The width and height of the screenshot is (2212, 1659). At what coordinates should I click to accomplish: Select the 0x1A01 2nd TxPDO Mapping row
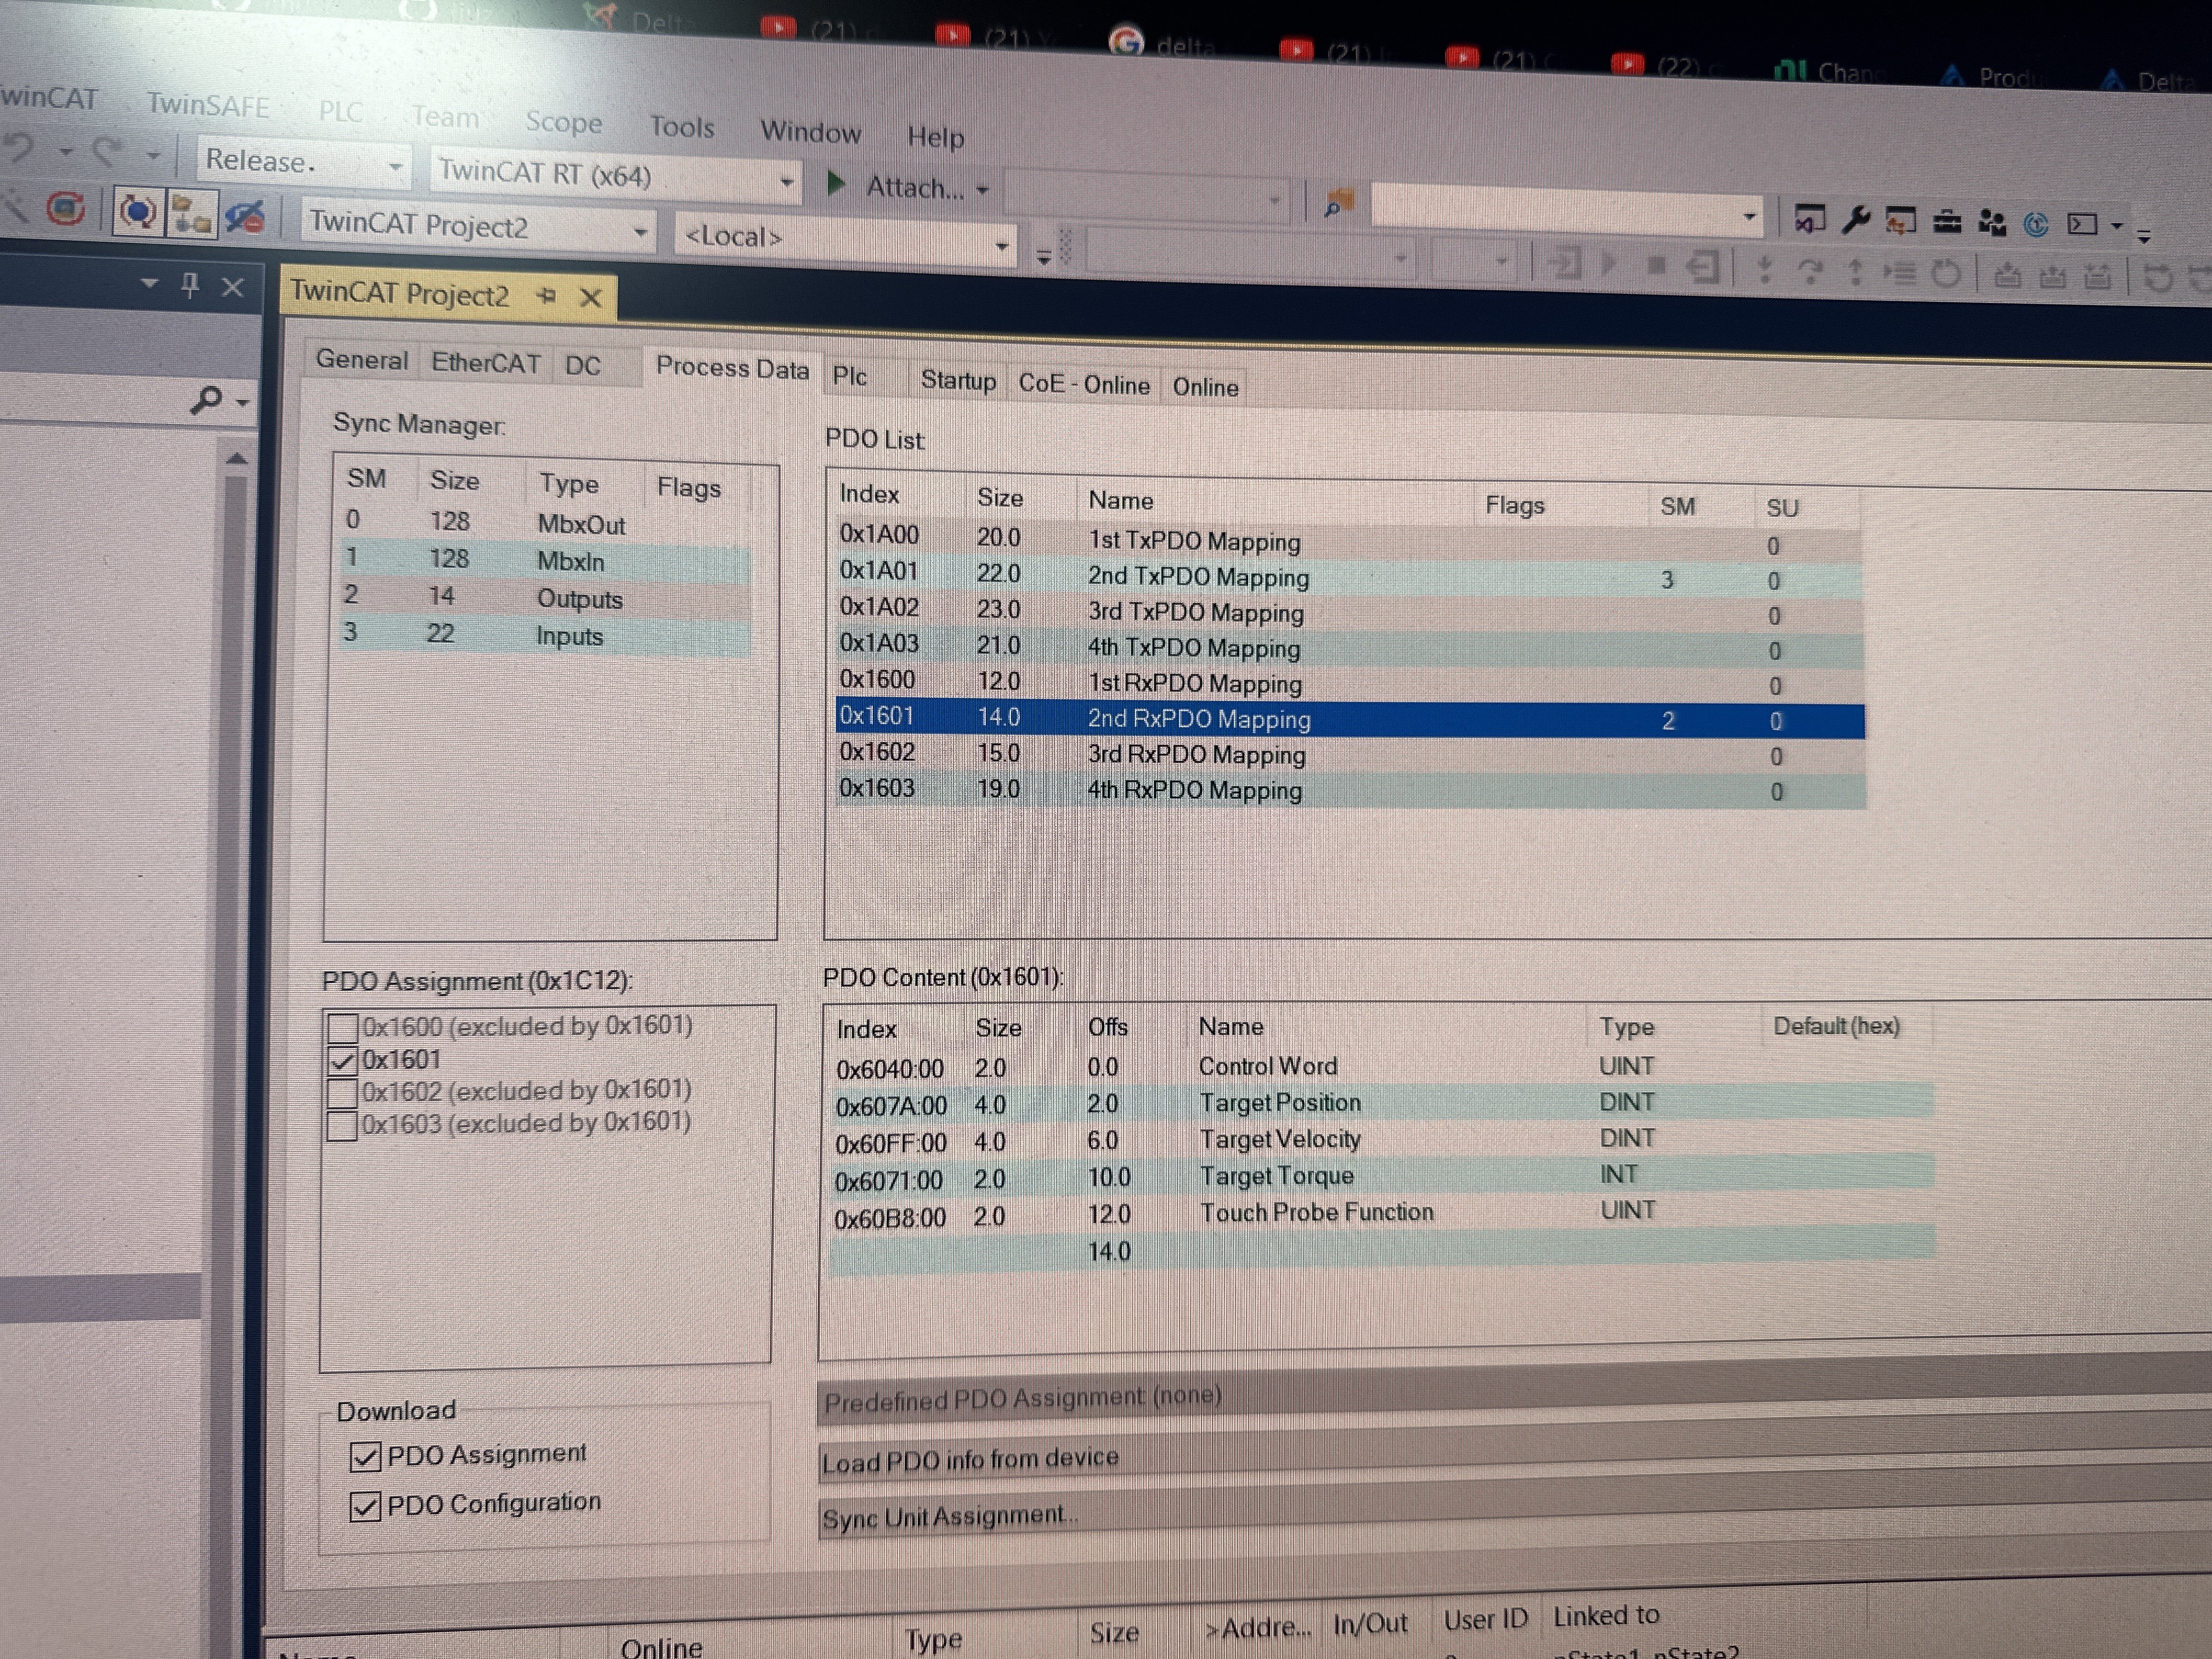coord(1198,577)
